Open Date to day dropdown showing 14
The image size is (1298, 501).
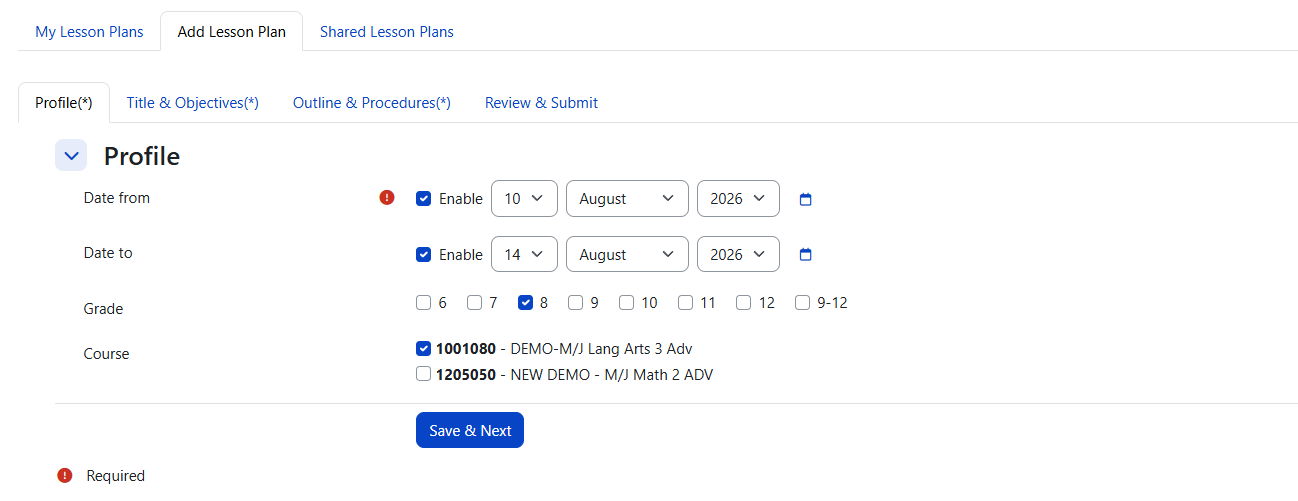[524, 254]
